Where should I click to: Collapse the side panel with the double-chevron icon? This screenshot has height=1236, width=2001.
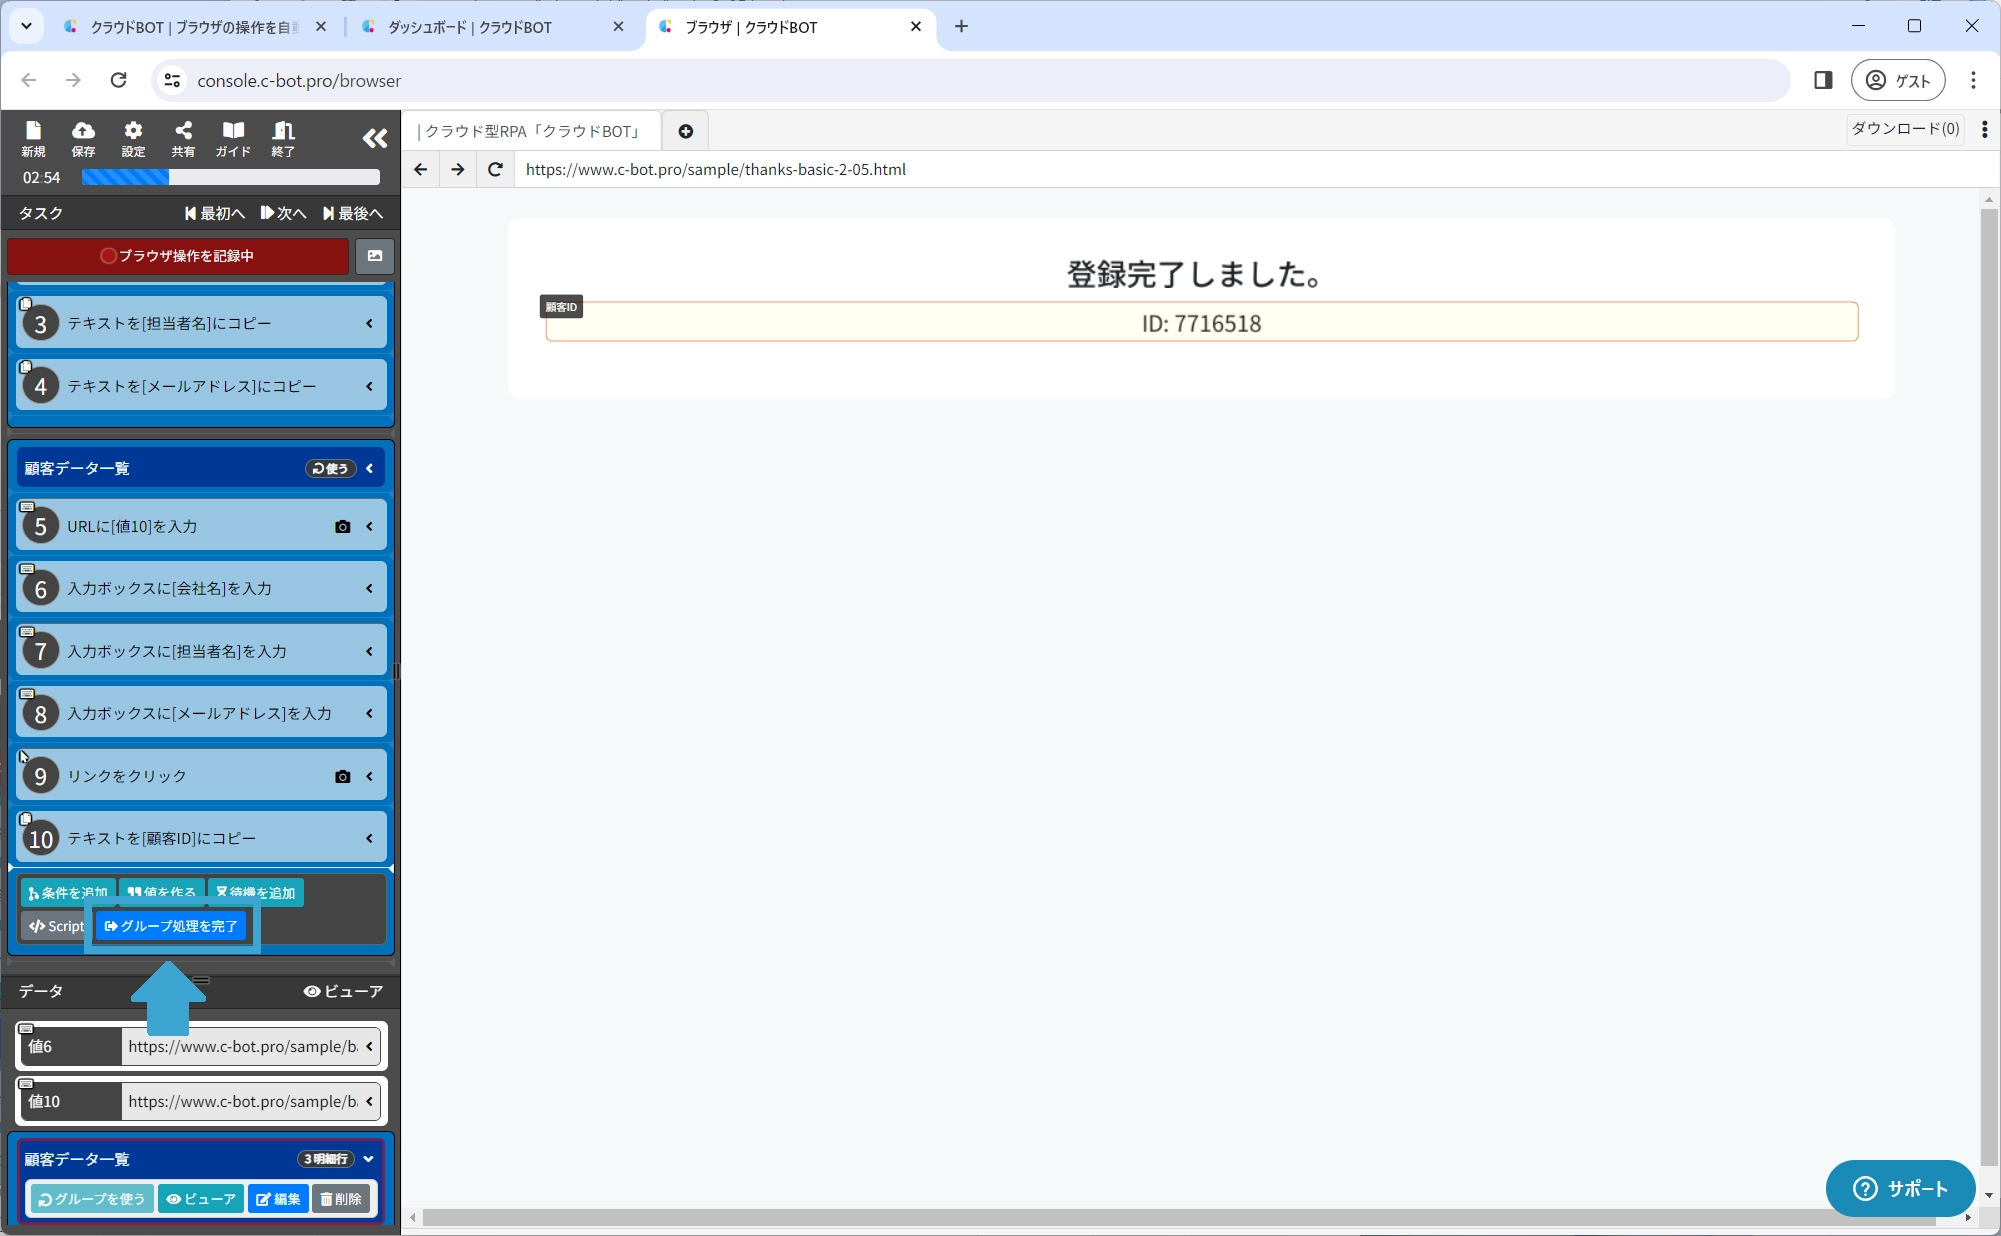pos(374,139)
